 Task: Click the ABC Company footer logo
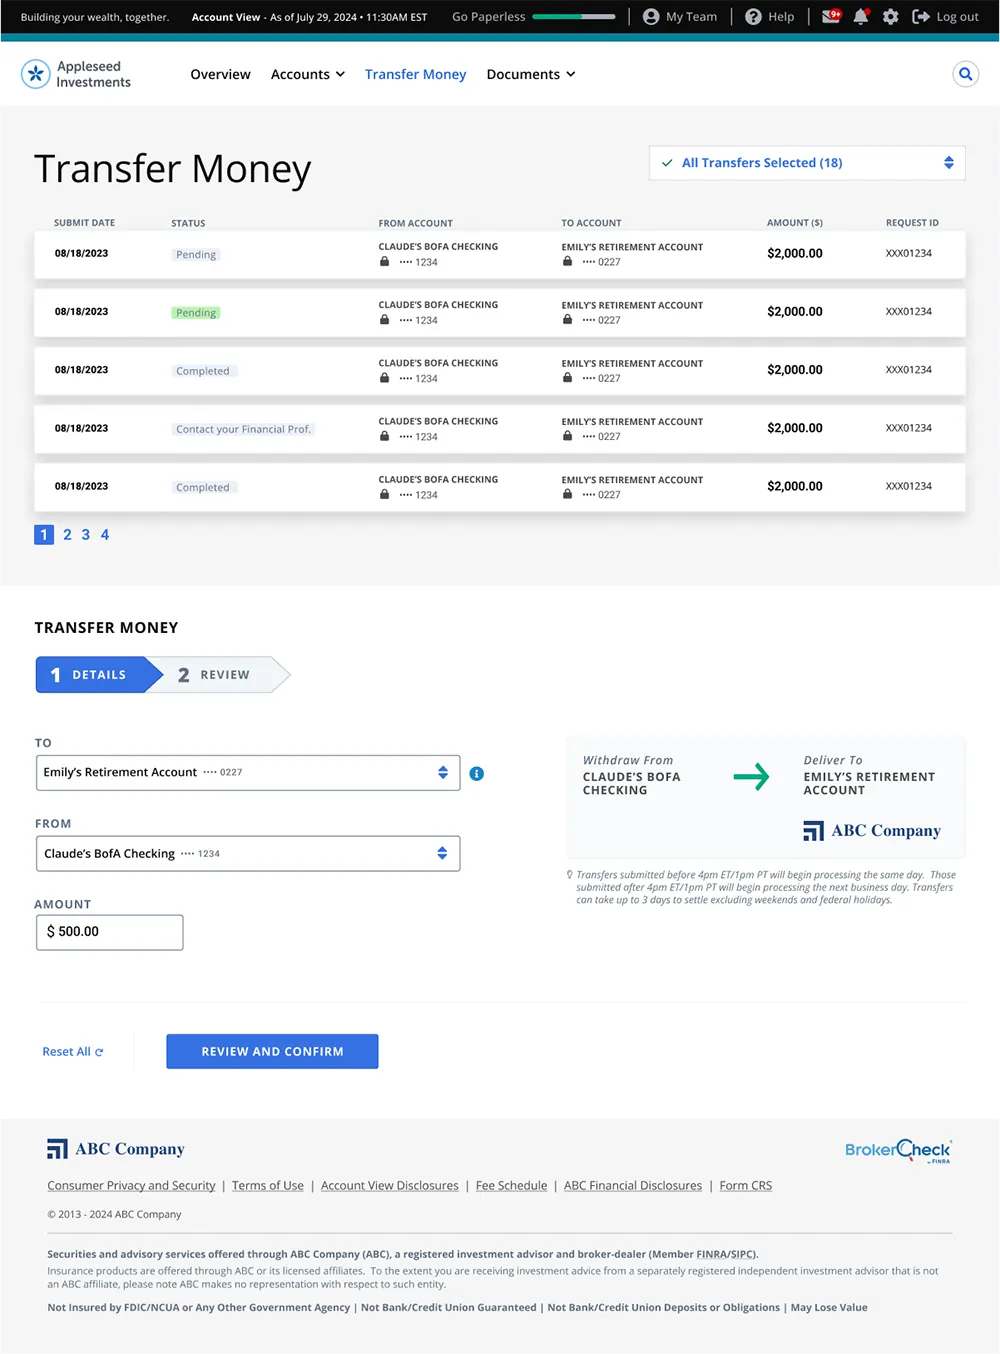pyautogui.click(x=116, y=1149)
